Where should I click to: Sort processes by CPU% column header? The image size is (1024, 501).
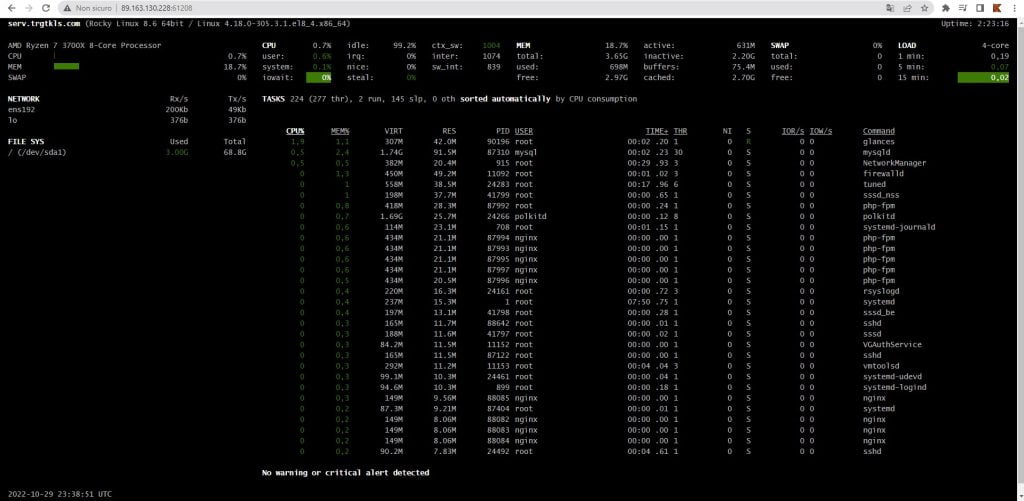tap(295, 131)
